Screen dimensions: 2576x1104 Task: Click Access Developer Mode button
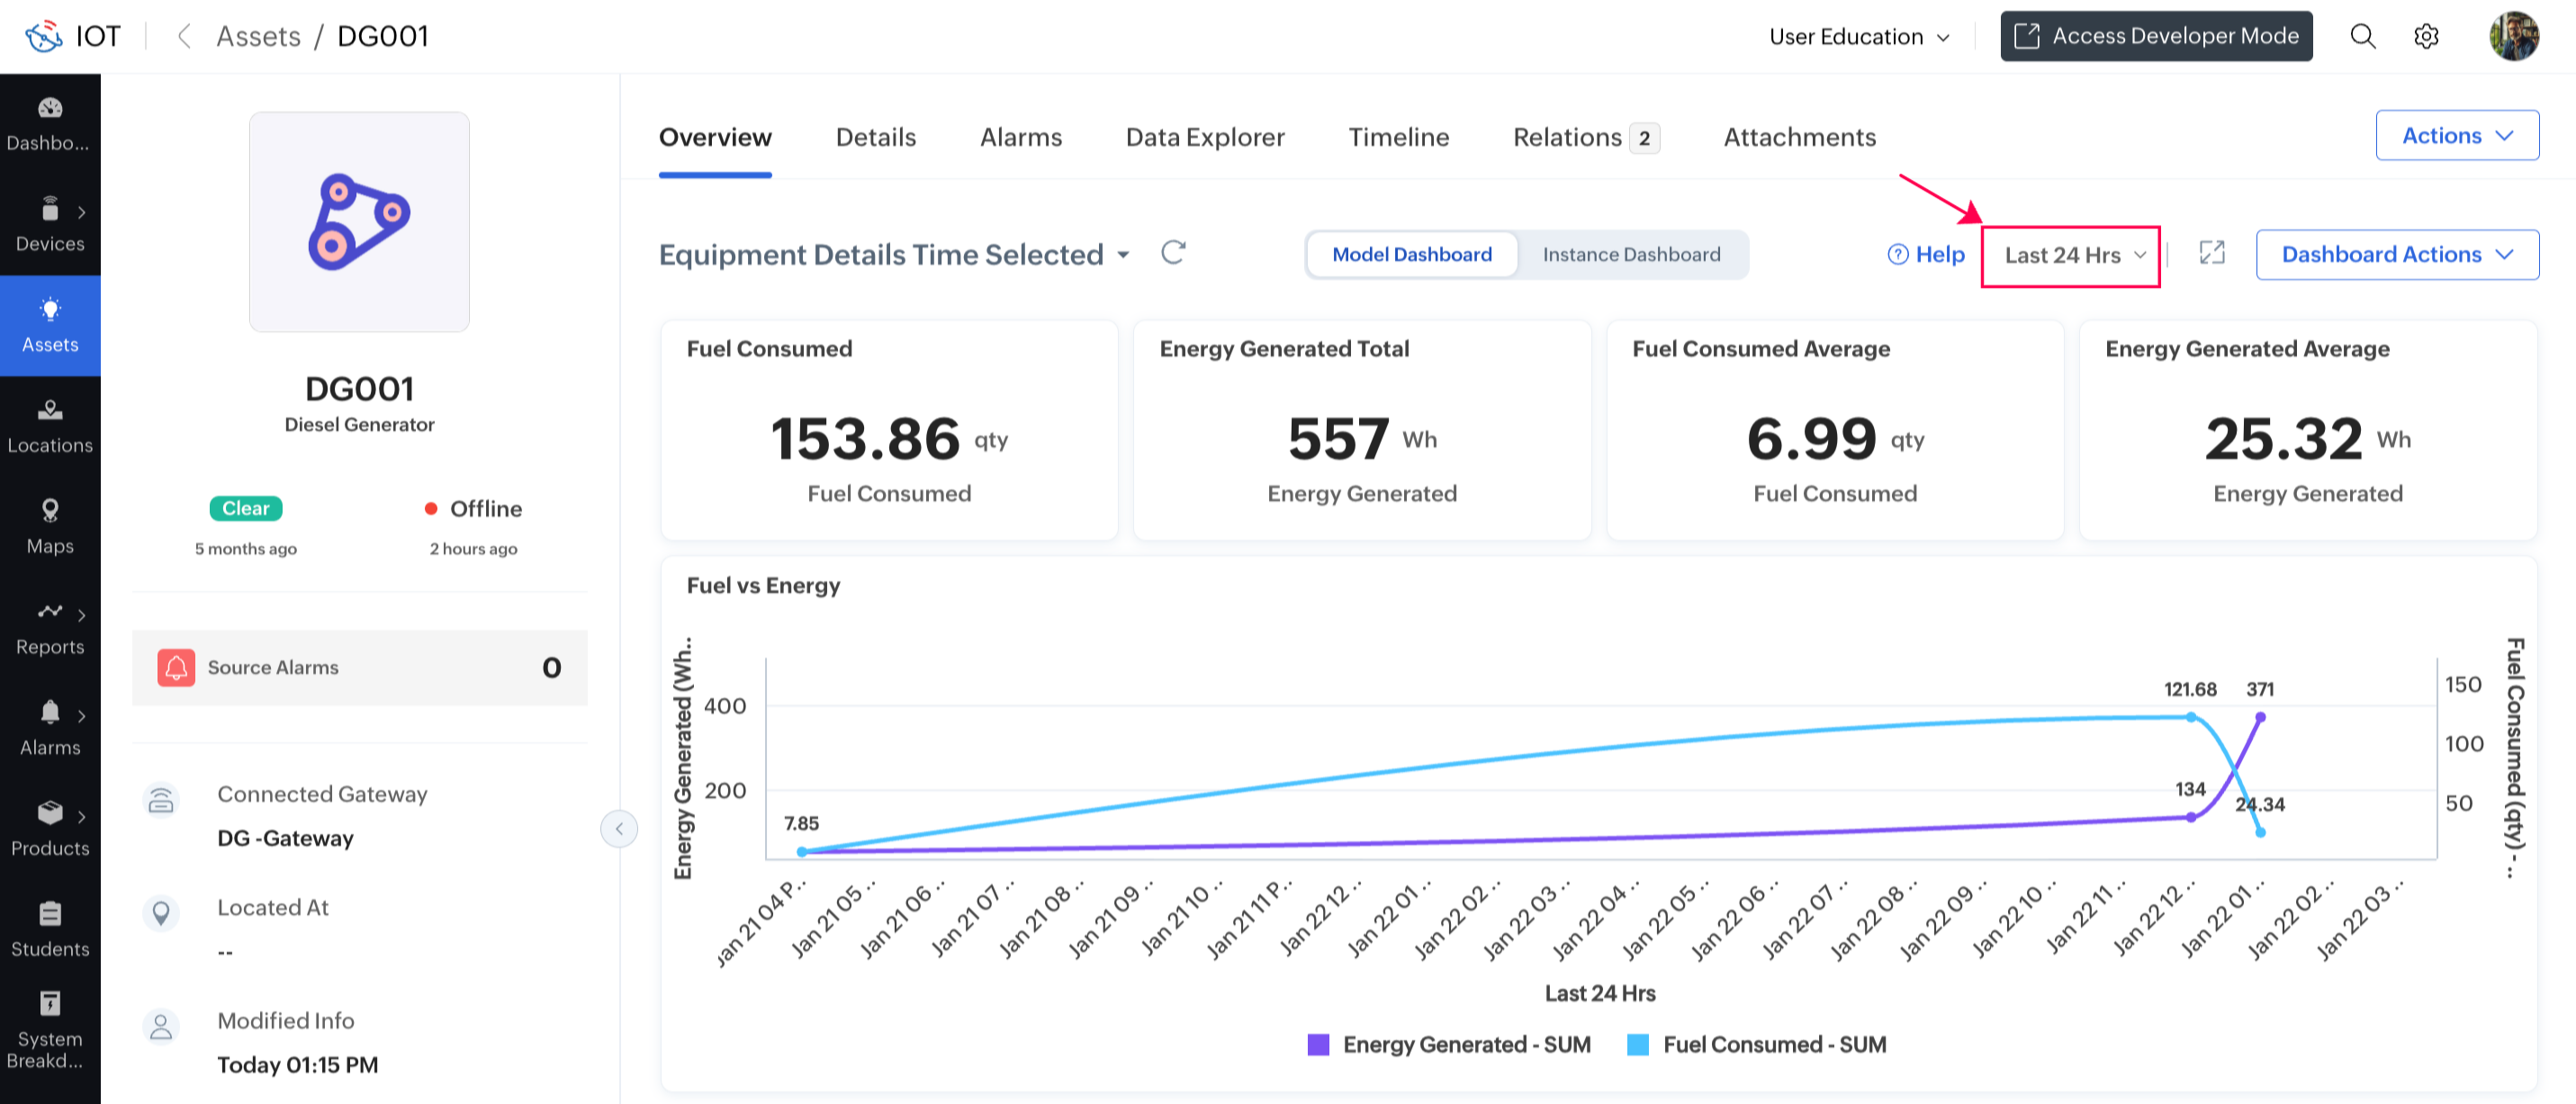point(2156,37)
